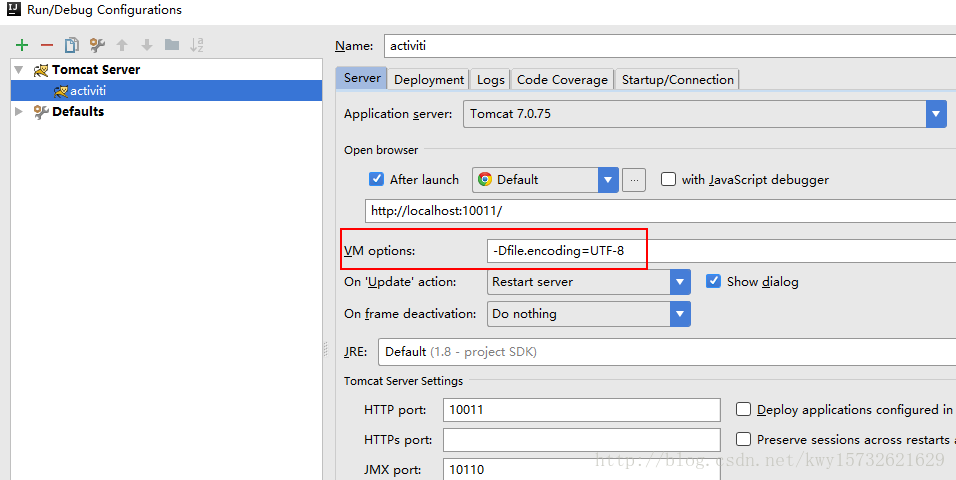Uncheck the After launch checkbox
Image resolution: width=956 pixels, height=480 pixels.
[x=376, y=179]
